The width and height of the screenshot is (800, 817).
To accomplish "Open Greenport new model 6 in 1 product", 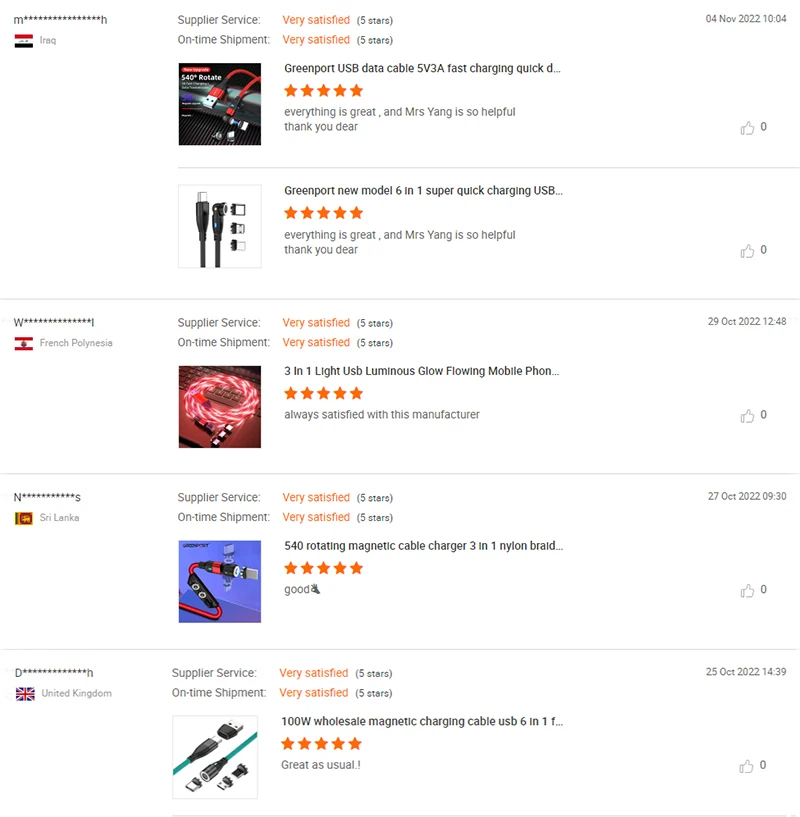I will coord(423,191).
